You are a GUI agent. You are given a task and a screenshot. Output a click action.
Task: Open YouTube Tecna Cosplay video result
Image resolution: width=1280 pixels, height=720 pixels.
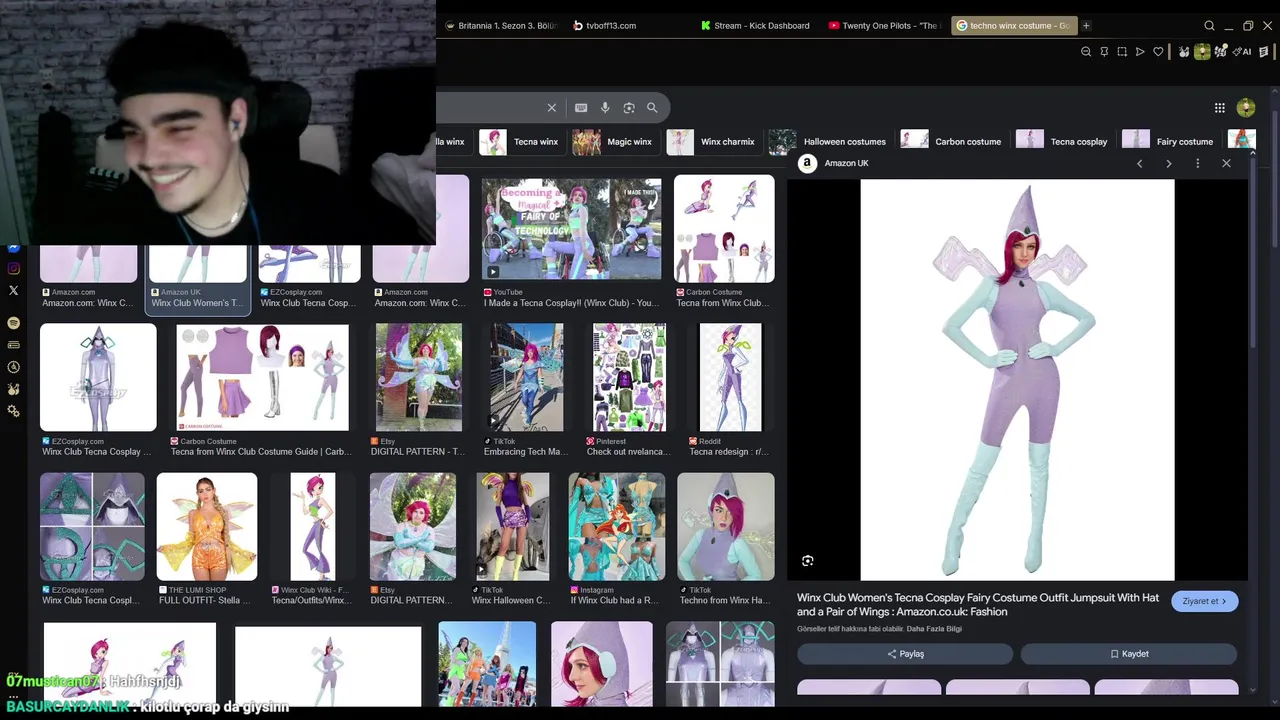[x=571, y=229]
